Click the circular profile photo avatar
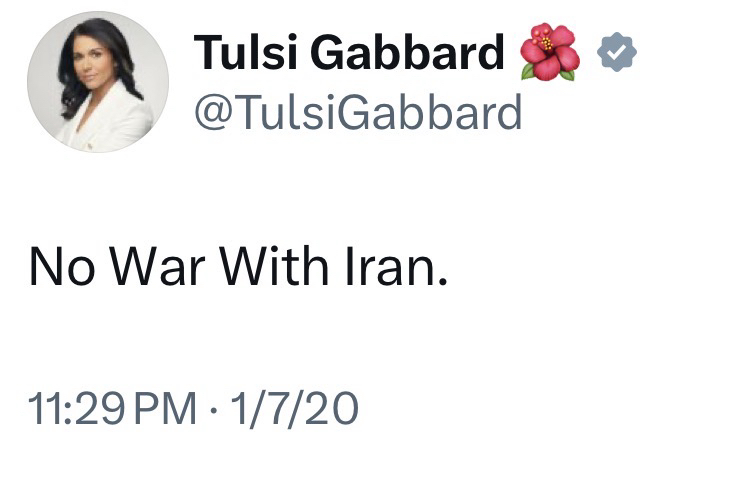Viewport: 739px width, 482px height. (x=97, y=82)
